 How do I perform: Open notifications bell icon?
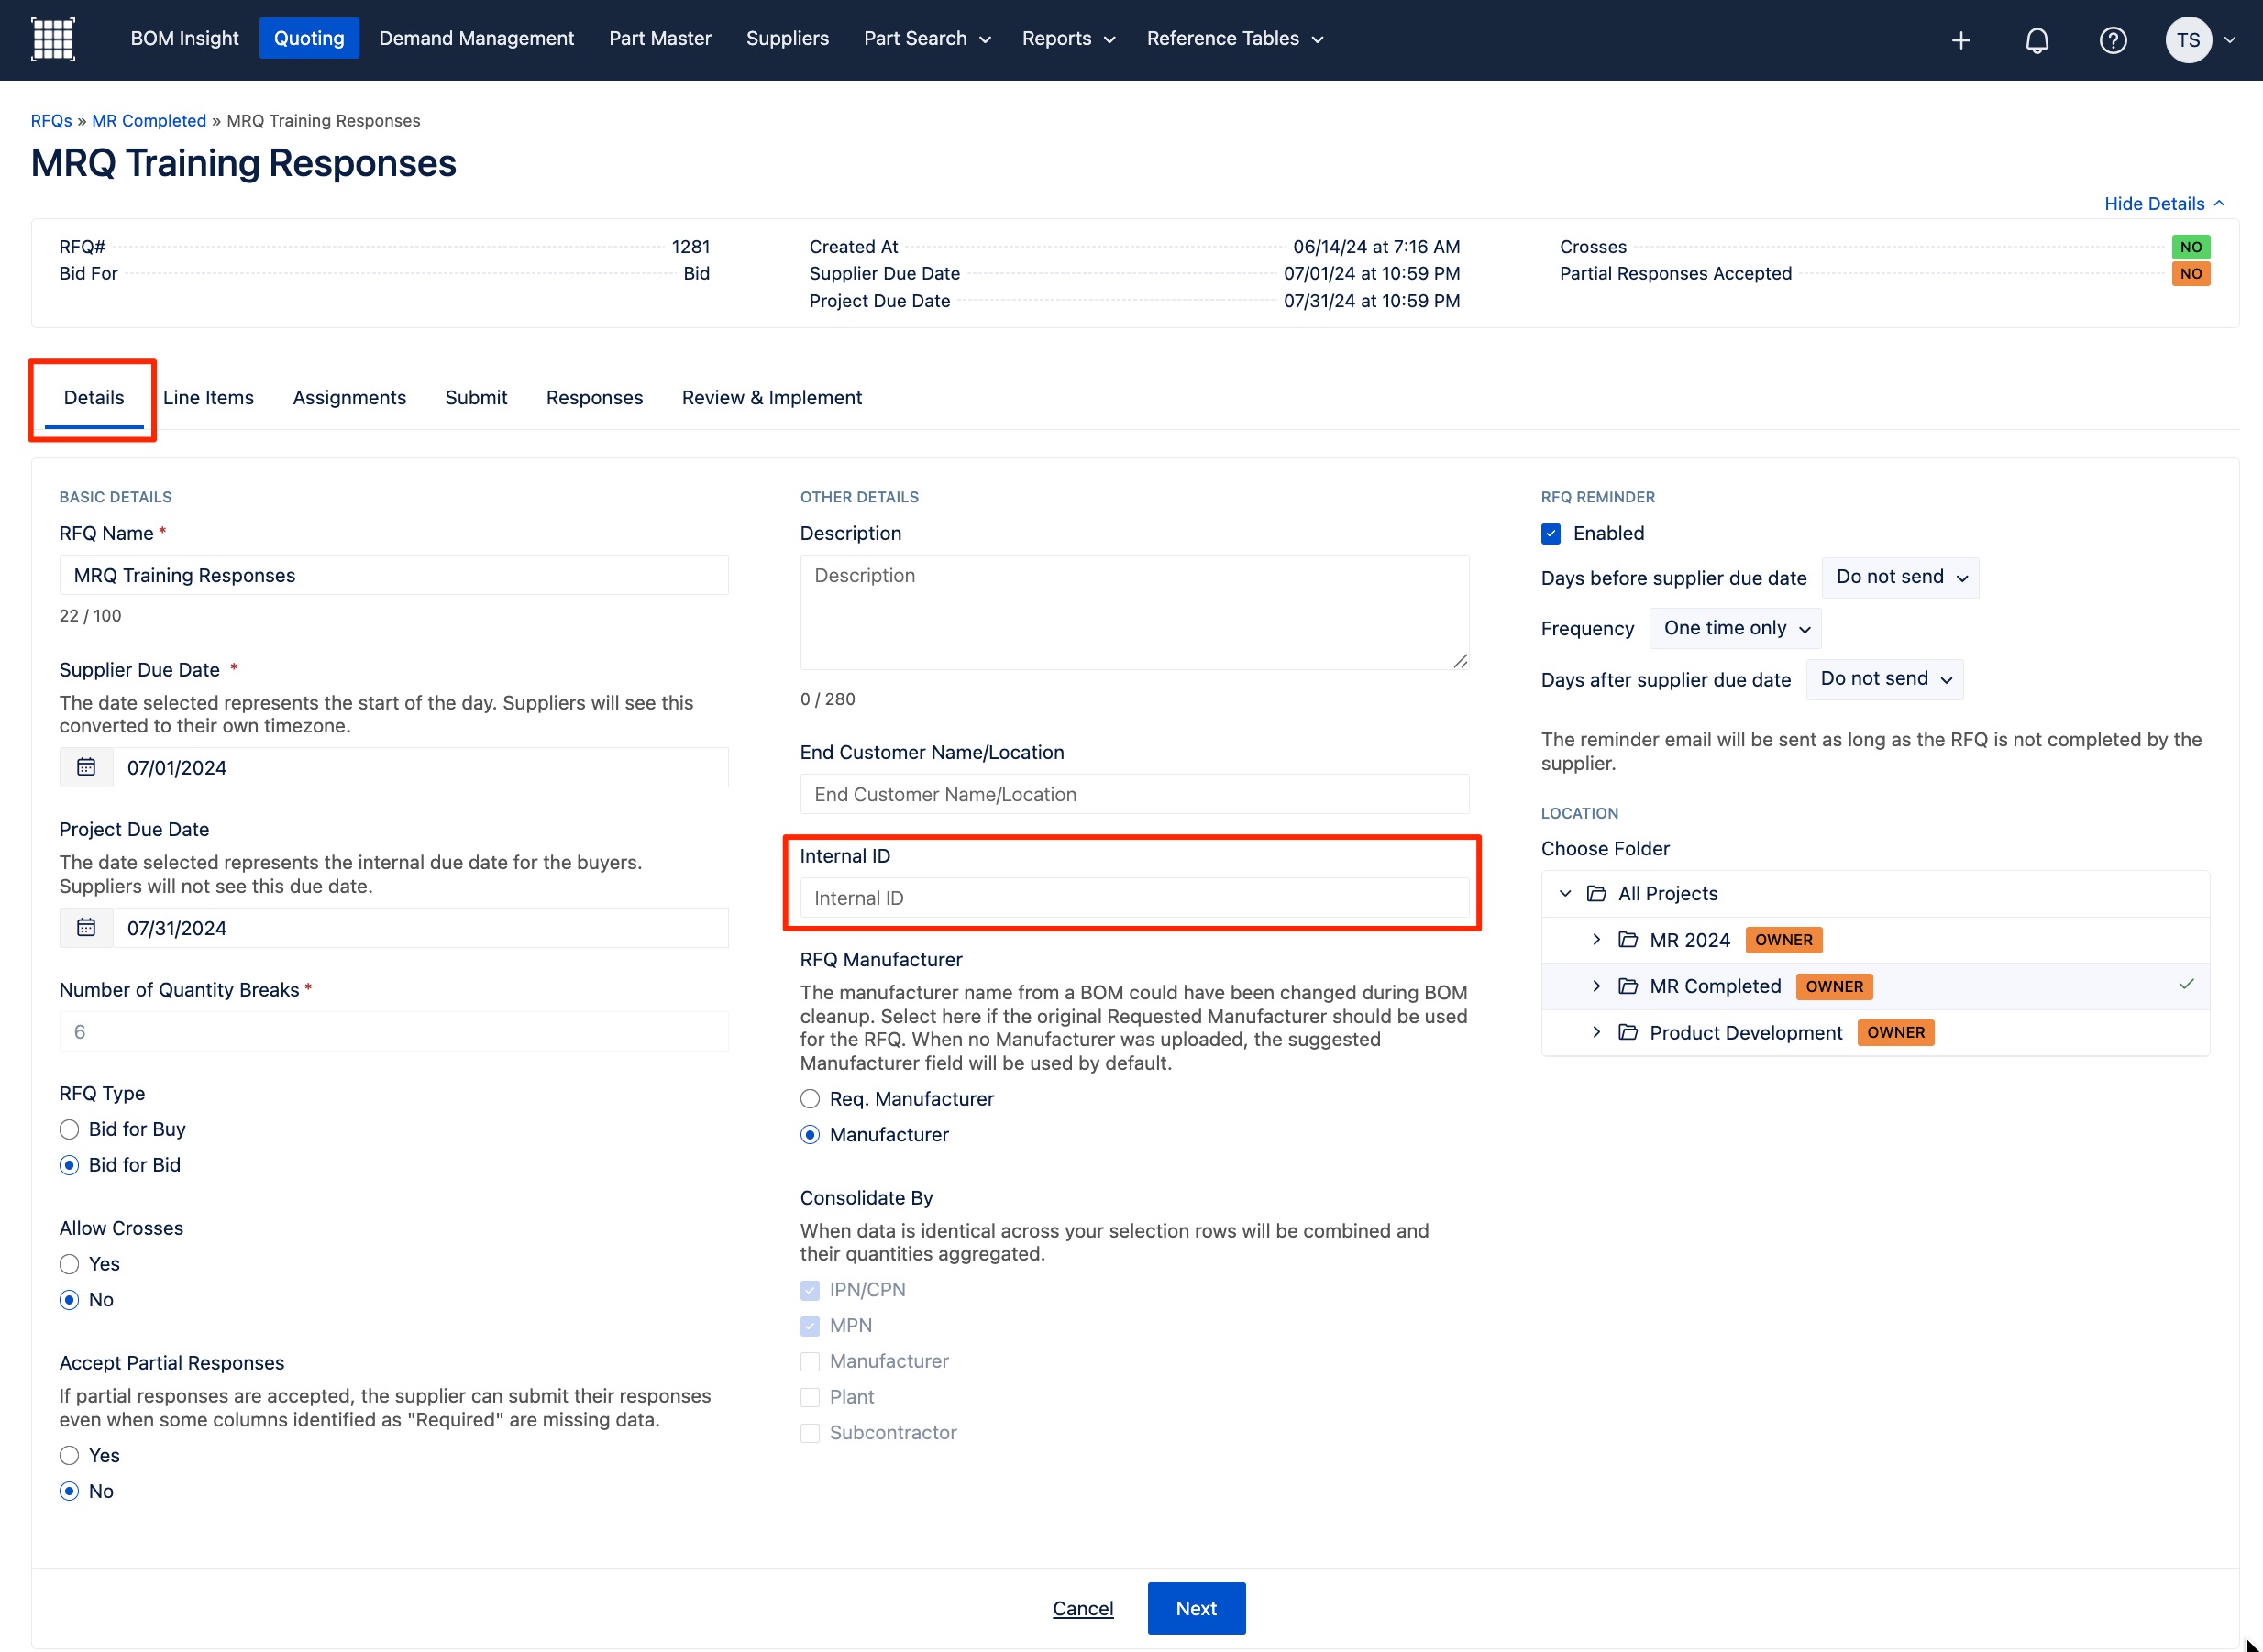(x=2037, y=40)
